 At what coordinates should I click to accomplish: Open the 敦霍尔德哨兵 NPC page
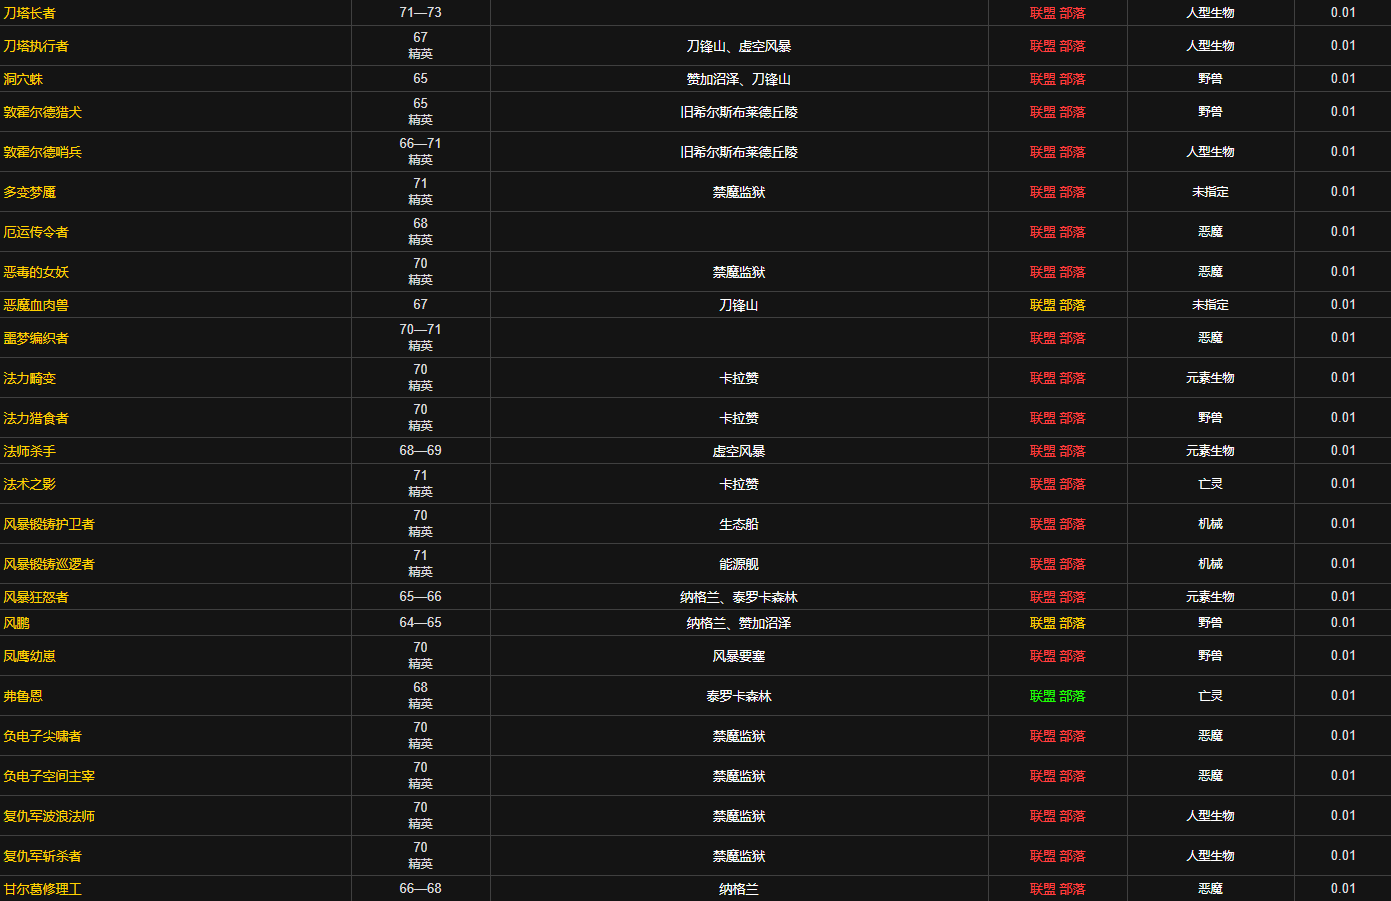tap(42, 152)
